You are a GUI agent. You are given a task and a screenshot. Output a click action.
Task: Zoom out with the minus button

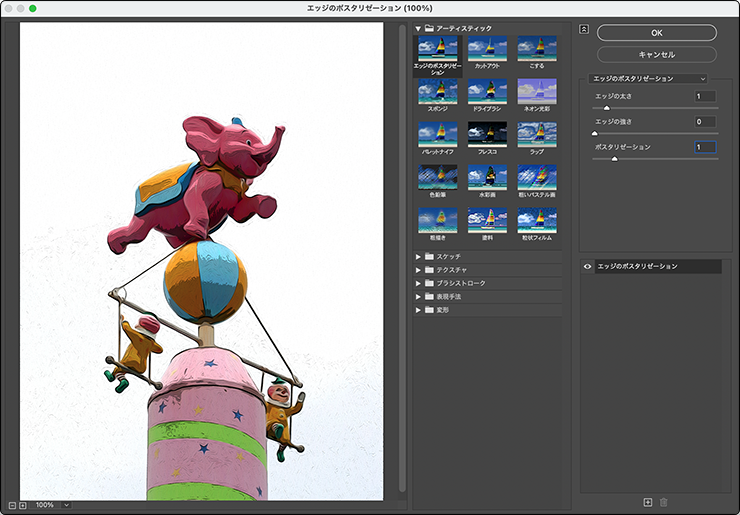(x=11, y=505)
